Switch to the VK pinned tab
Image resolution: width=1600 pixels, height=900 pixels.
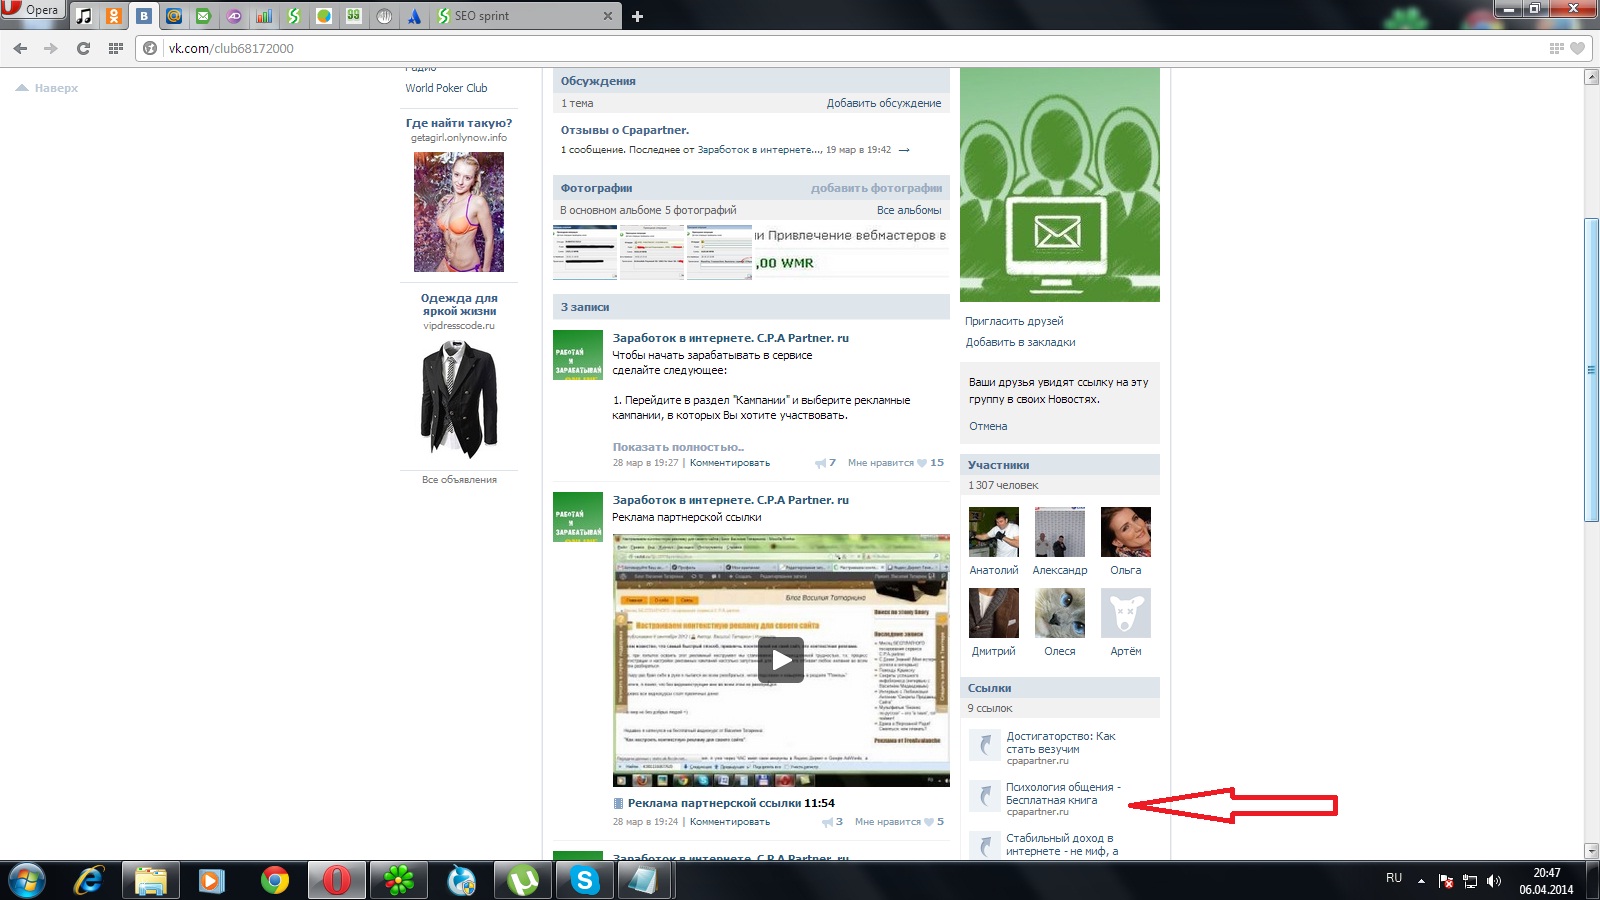tap(144, 16)
